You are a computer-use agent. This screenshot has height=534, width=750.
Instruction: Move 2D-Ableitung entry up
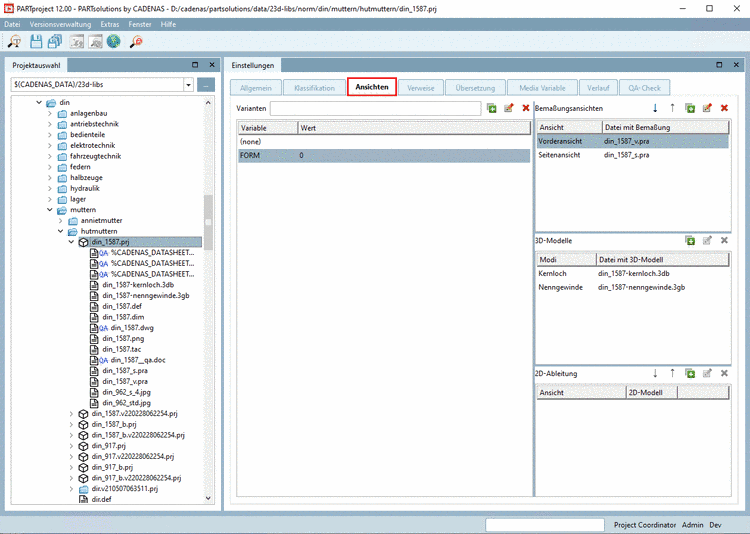[x=673, y=373]
